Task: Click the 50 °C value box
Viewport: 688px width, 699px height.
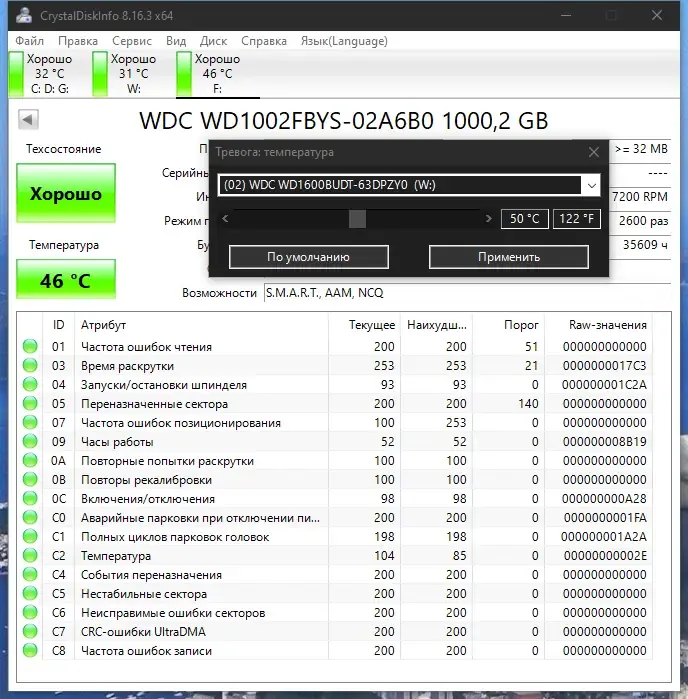Action: click(524, 219)
